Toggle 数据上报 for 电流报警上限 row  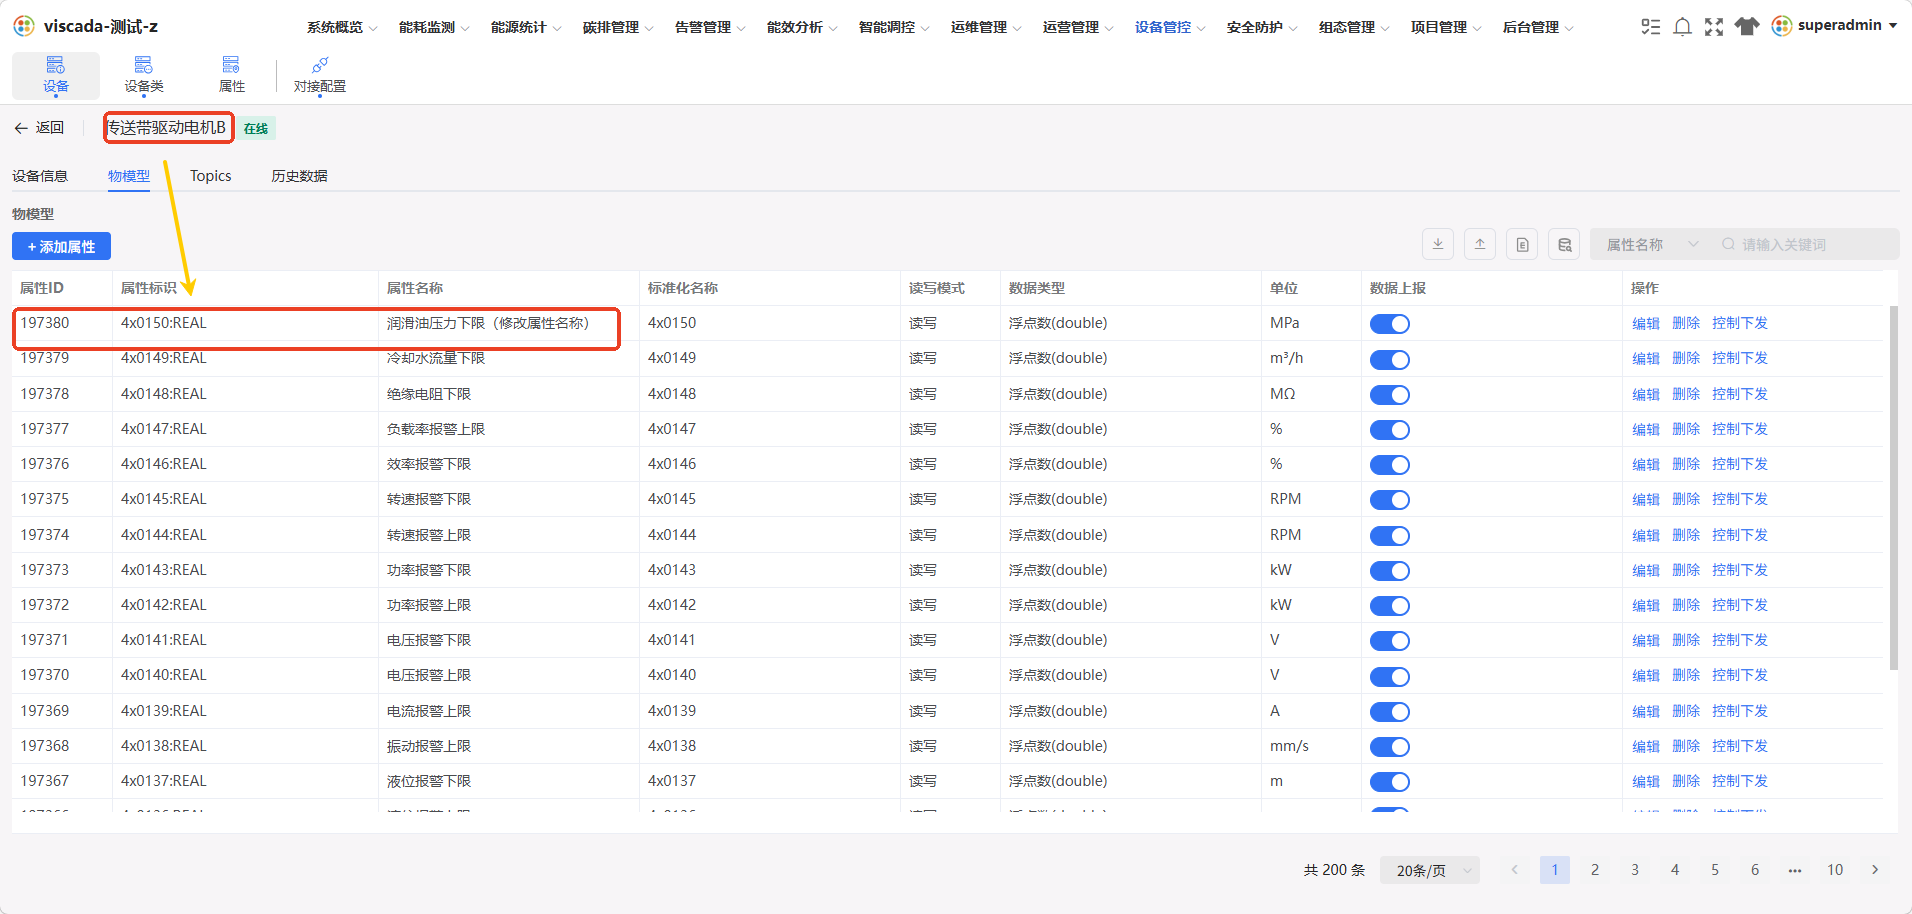[x=1389, y=712]
